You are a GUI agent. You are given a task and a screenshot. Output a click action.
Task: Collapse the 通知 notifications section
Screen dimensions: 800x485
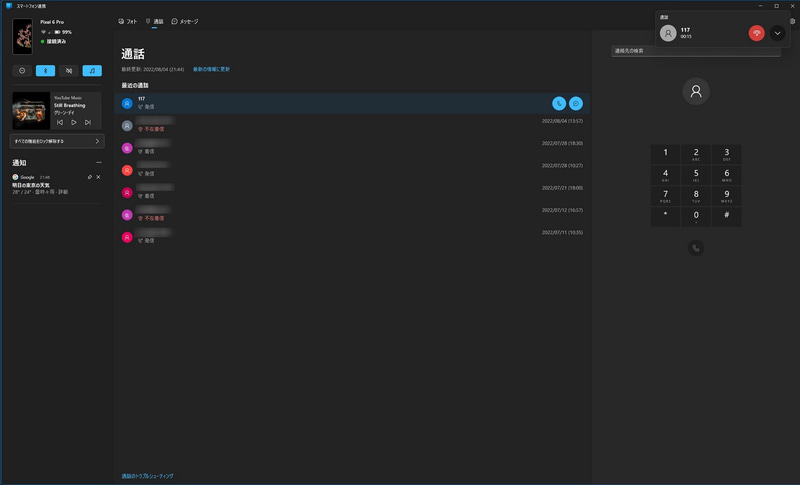click(98, 163)
